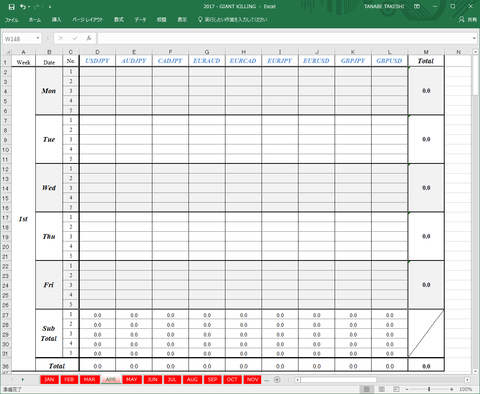
Task: Click the horizontal scrollbar thumb
Action: pyautogui.click(x=339, y=380)
